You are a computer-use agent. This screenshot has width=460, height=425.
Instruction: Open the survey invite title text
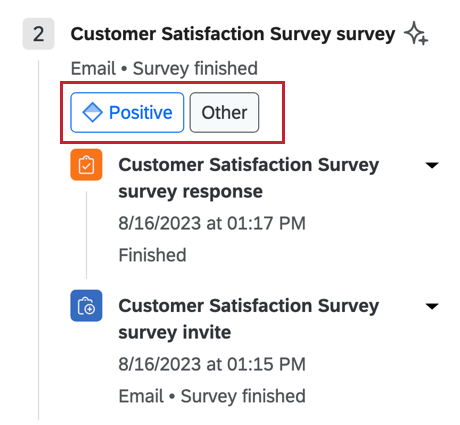(249, 319)
